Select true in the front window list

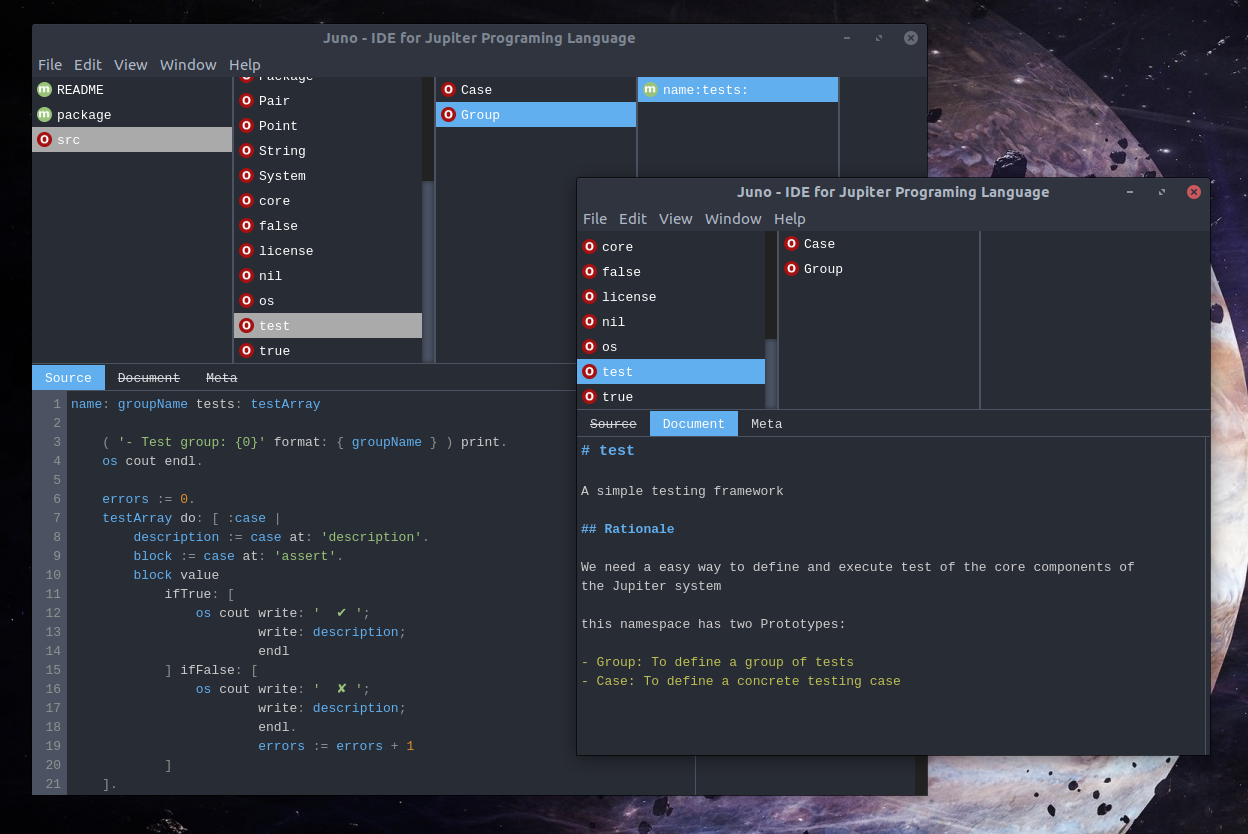[x=671, y=397]
